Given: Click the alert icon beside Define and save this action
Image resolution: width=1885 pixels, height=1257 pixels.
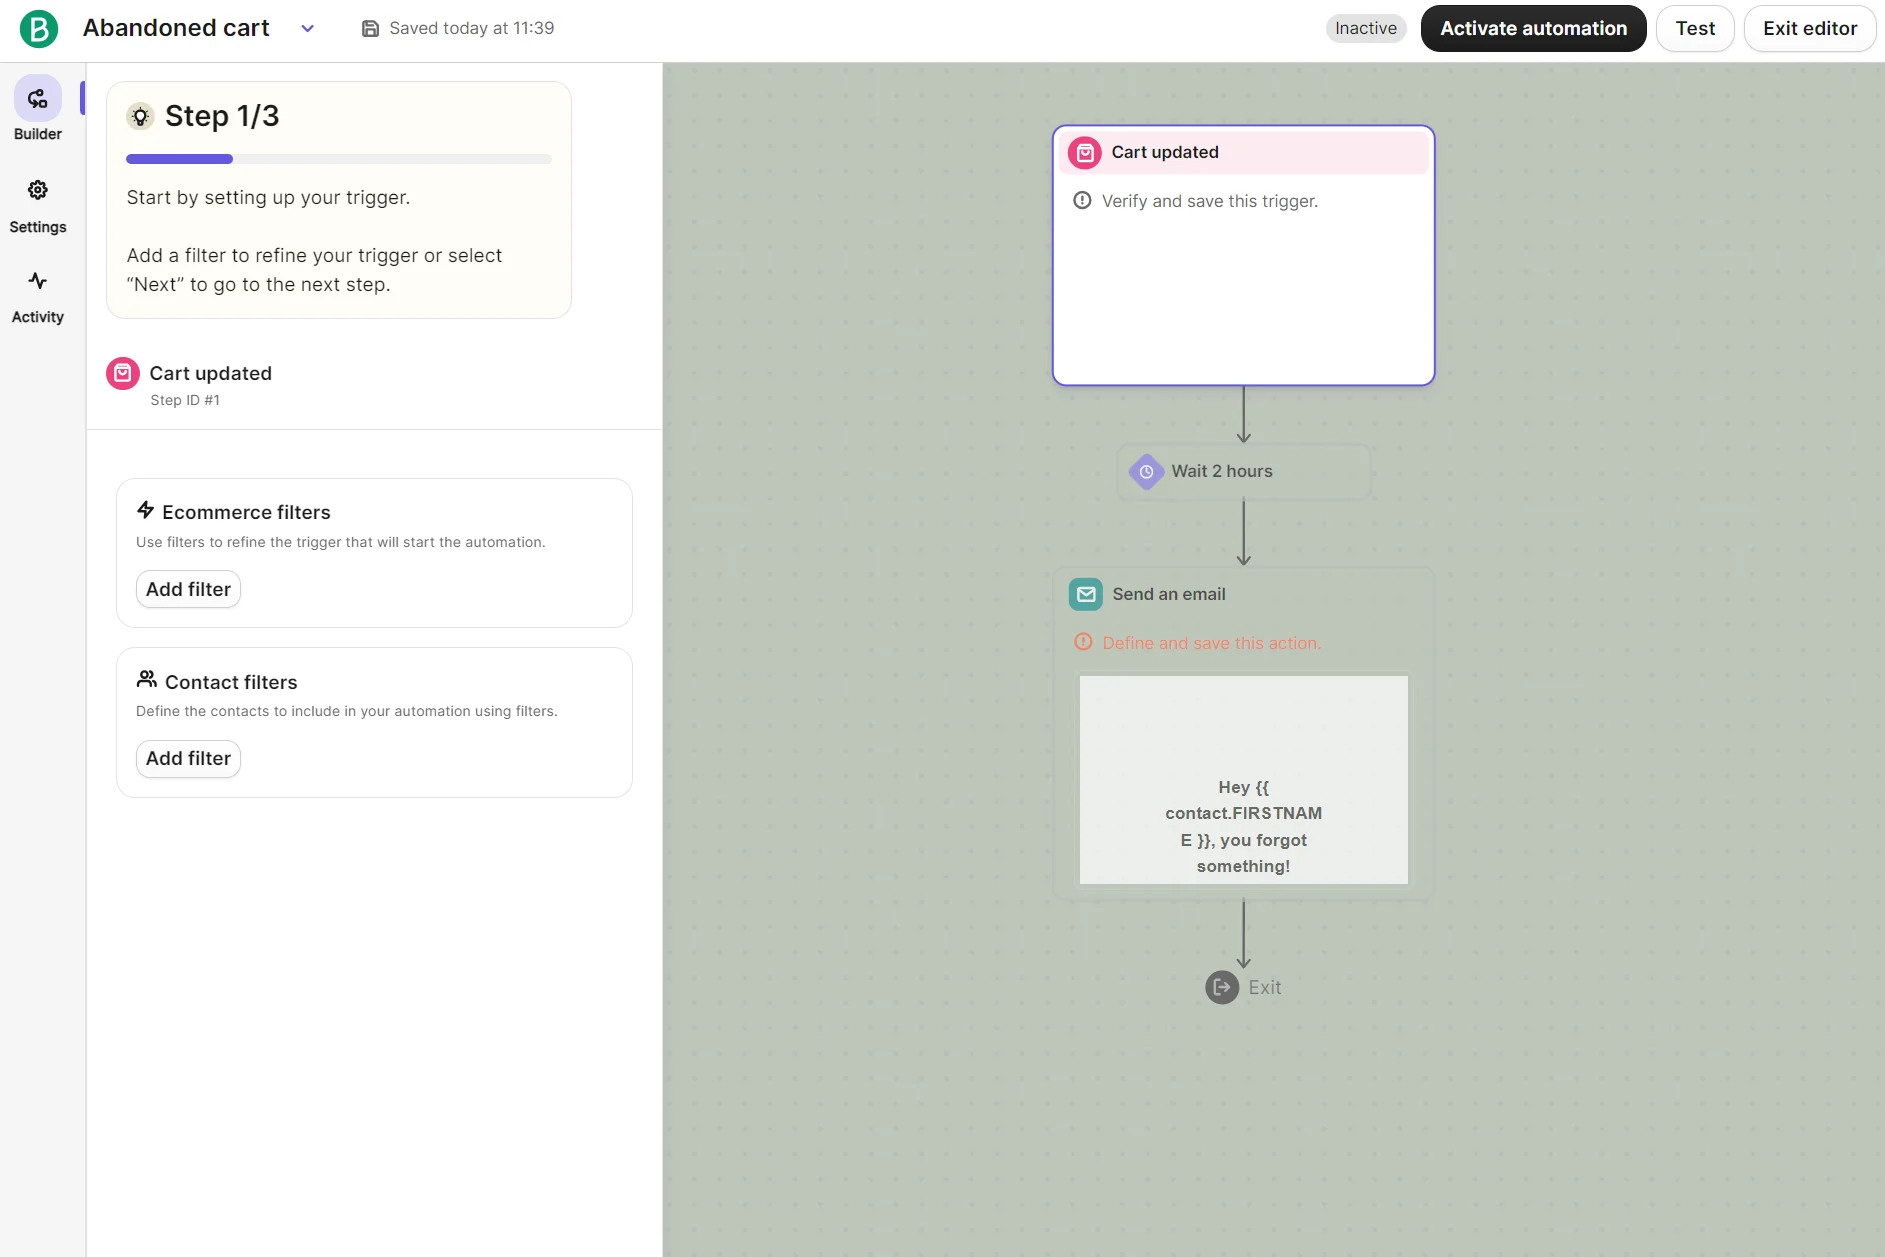Looking at the screenshot, I should [x=1083, y=642].
